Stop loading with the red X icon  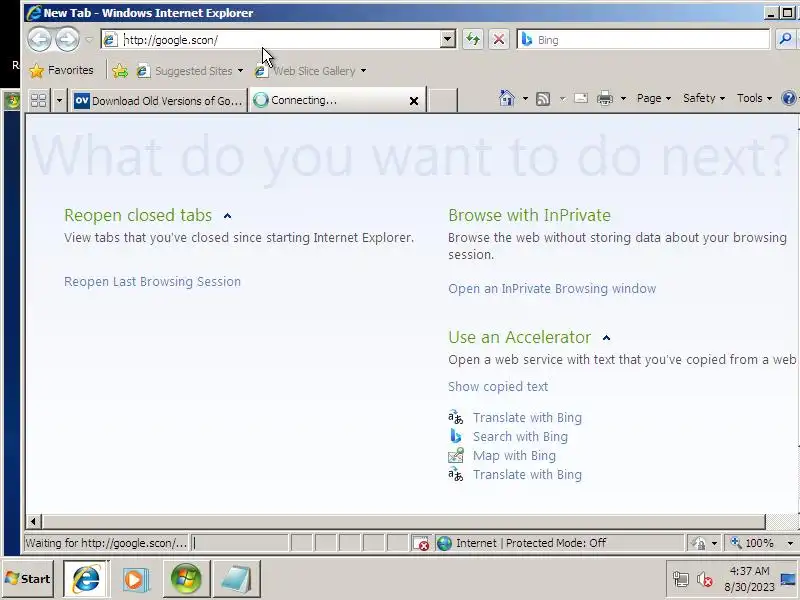coord(499,39)
